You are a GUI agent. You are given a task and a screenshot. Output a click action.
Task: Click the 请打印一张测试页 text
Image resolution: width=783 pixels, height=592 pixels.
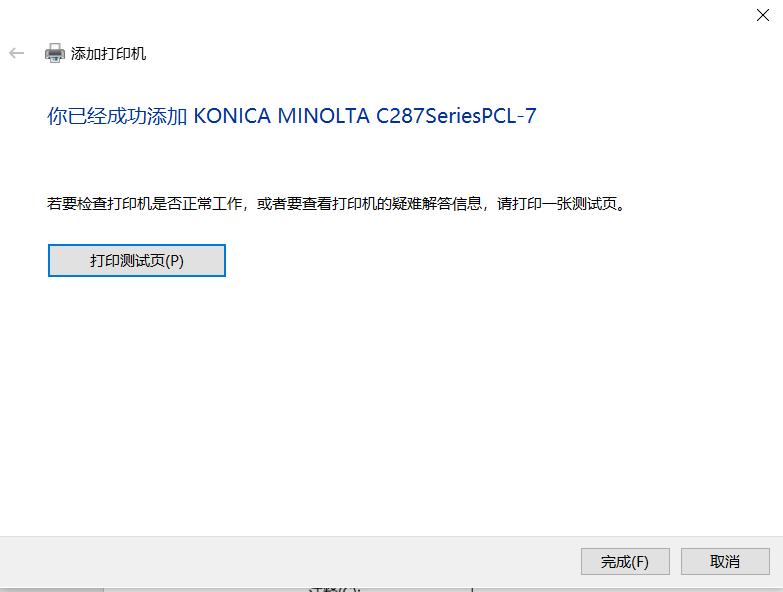point(557,204)
